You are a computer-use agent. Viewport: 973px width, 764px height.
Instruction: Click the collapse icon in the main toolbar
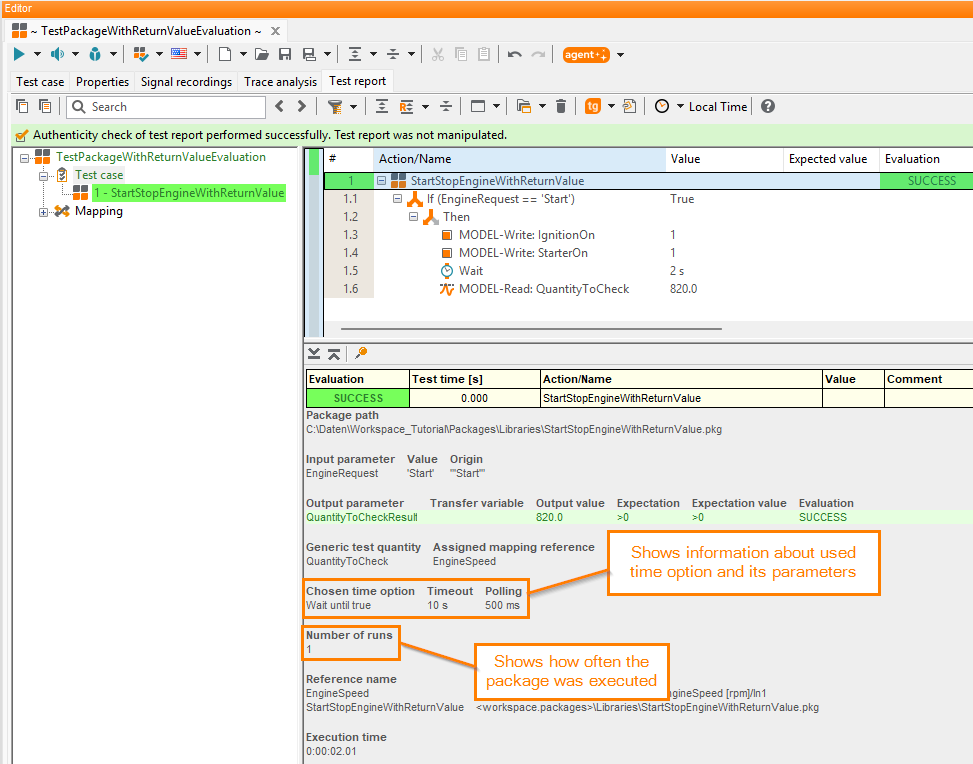(x=393, y=55)
